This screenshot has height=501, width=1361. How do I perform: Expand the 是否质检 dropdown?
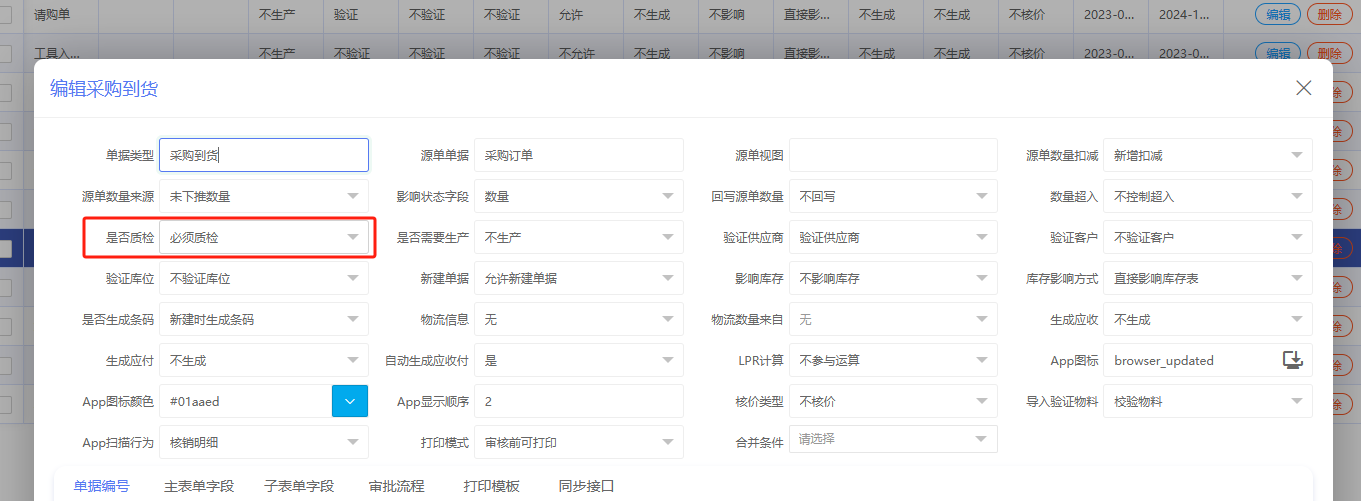tap(352, 237)
